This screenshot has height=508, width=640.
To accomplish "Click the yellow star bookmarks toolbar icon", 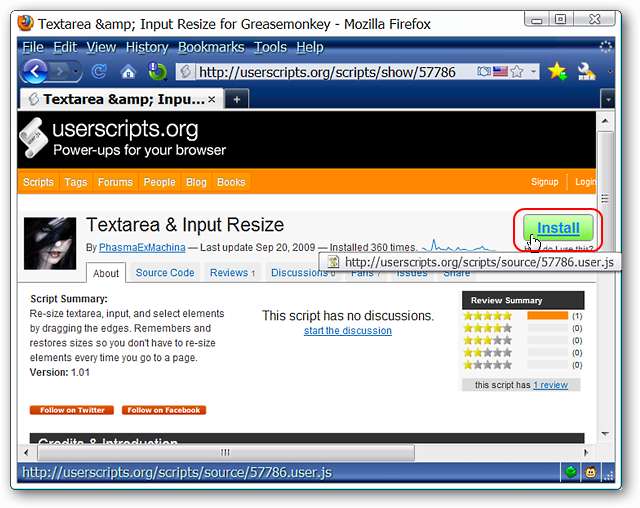I will [x=557, y=72].
